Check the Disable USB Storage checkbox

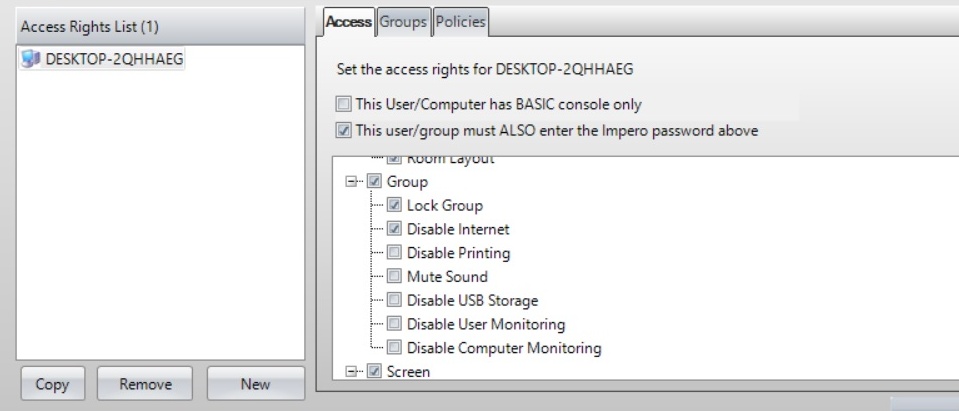click(393, 300)
